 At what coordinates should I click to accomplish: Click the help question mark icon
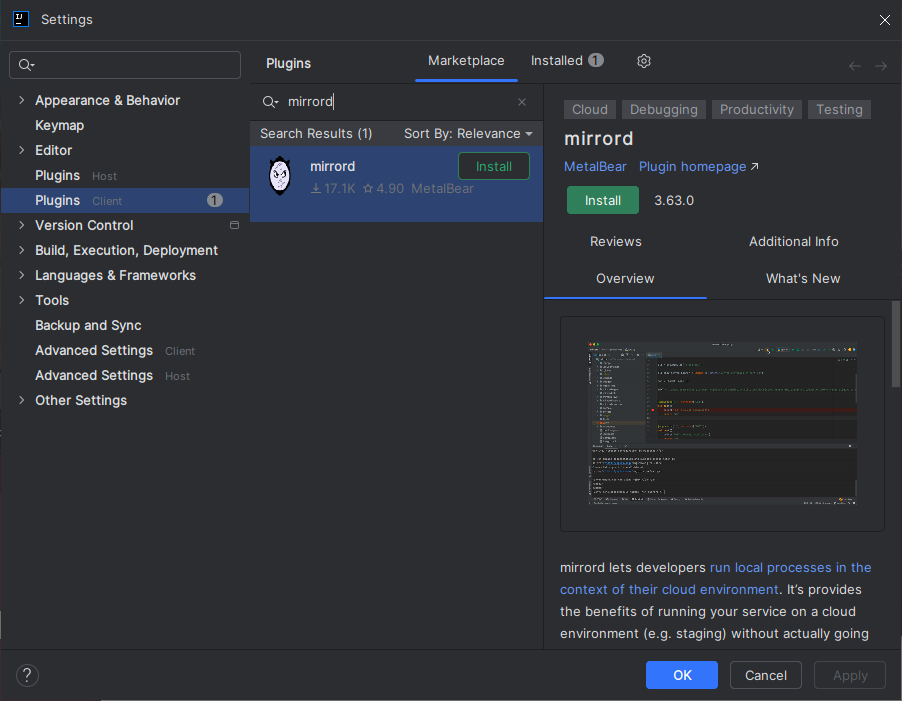27,675
